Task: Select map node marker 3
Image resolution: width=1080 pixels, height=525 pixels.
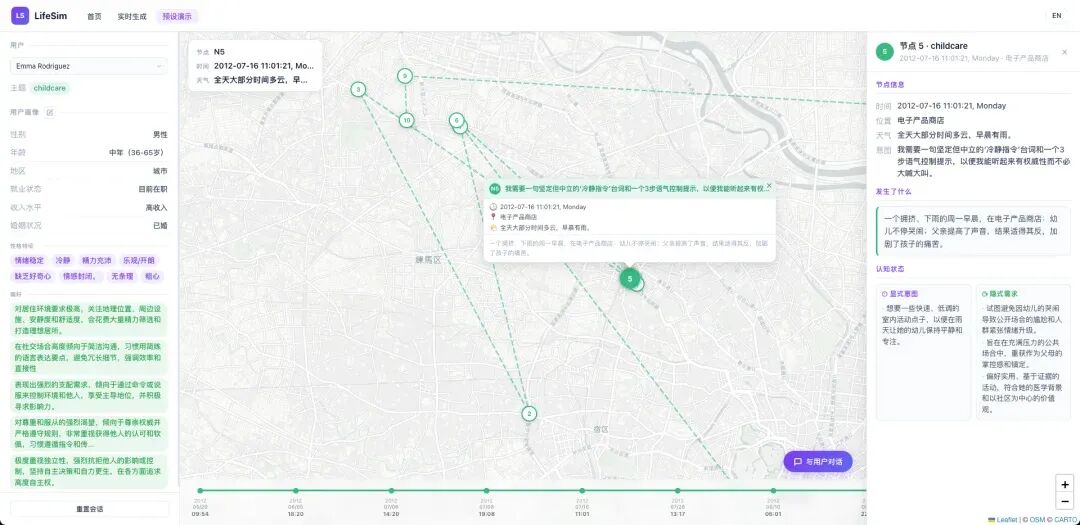Action: (x=358, y=90)
